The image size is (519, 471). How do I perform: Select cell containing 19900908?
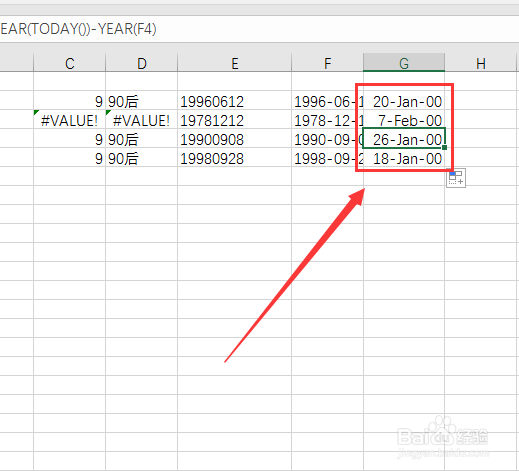[235, 138]
